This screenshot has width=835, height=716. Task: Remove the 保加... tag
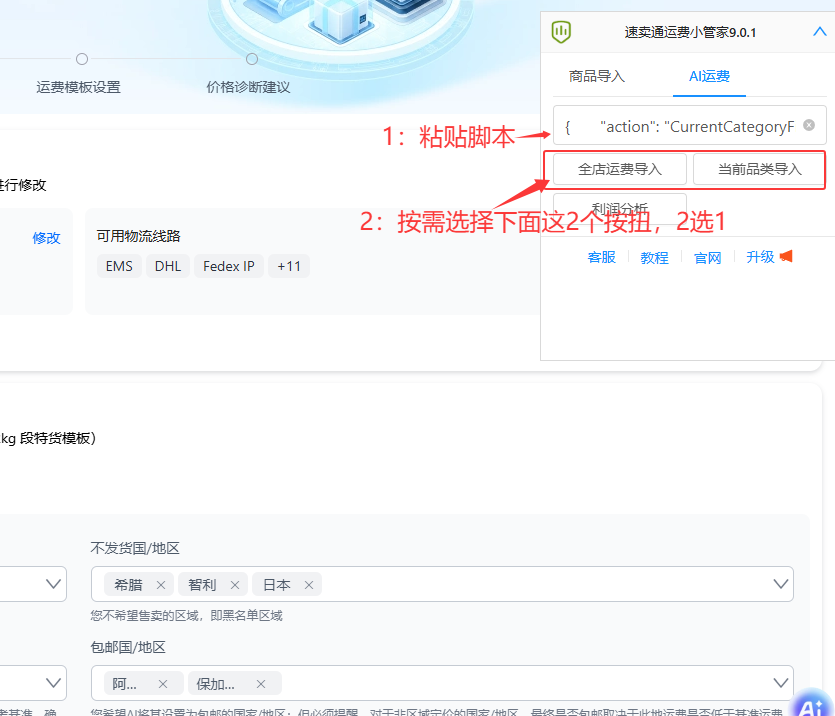tap(261, 684)
